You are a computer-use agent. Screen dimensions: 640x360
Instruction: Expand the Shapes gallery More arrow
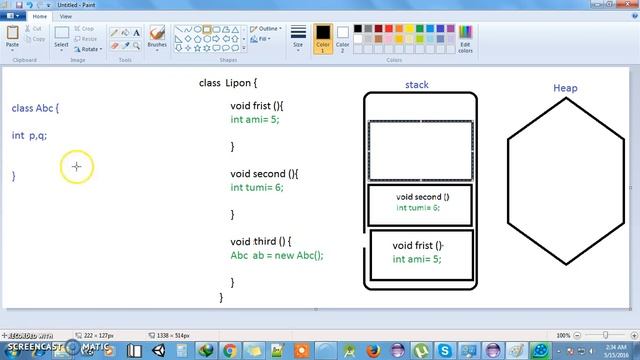[244, 48]
